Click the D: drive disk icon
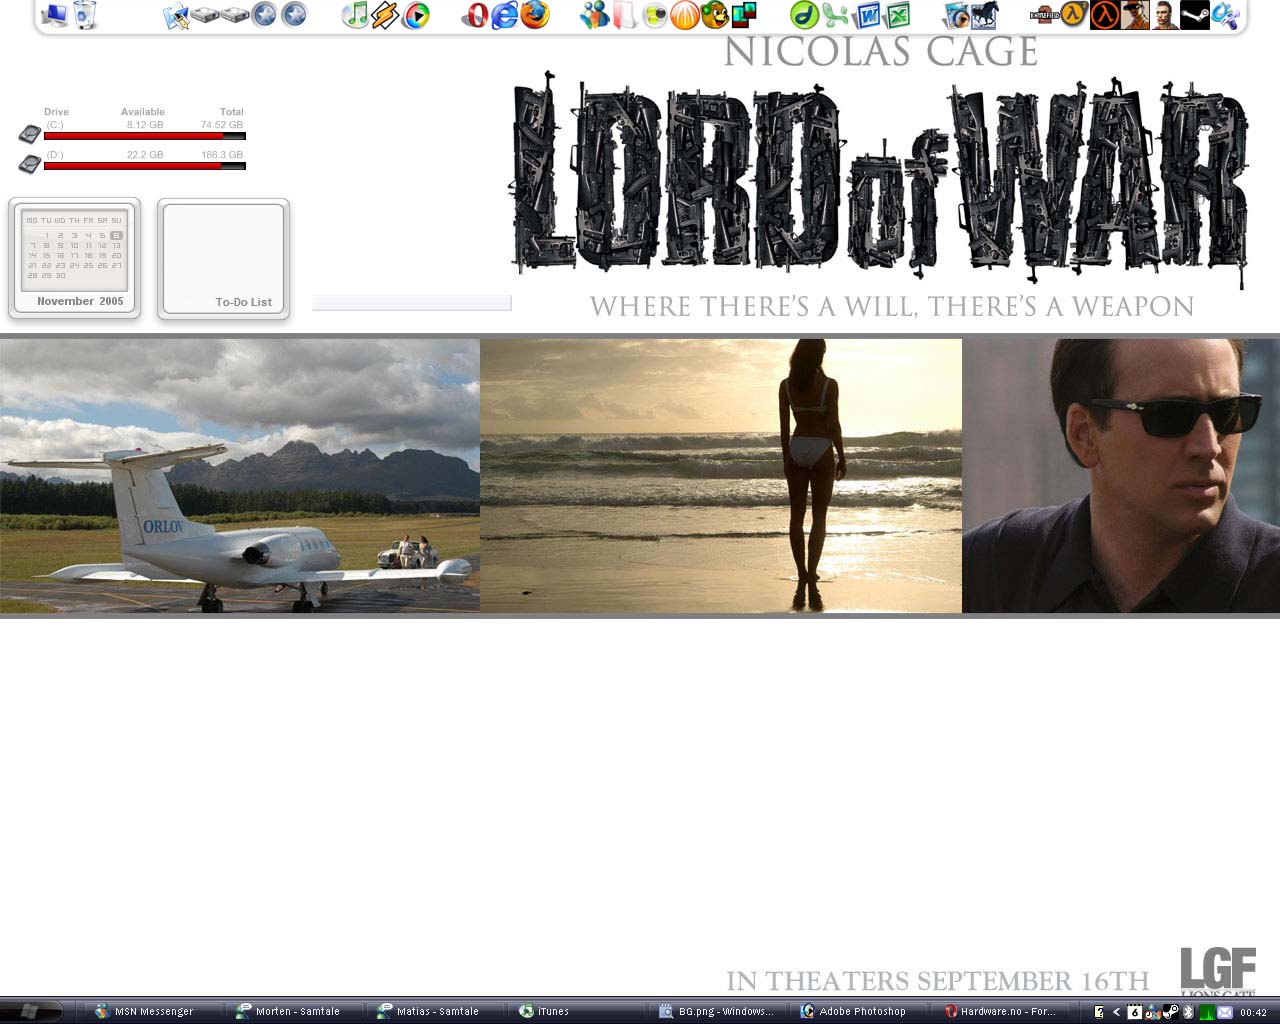Viewport: 1280px width, 1024px height. pyautogui.click(x=29, y=163)
